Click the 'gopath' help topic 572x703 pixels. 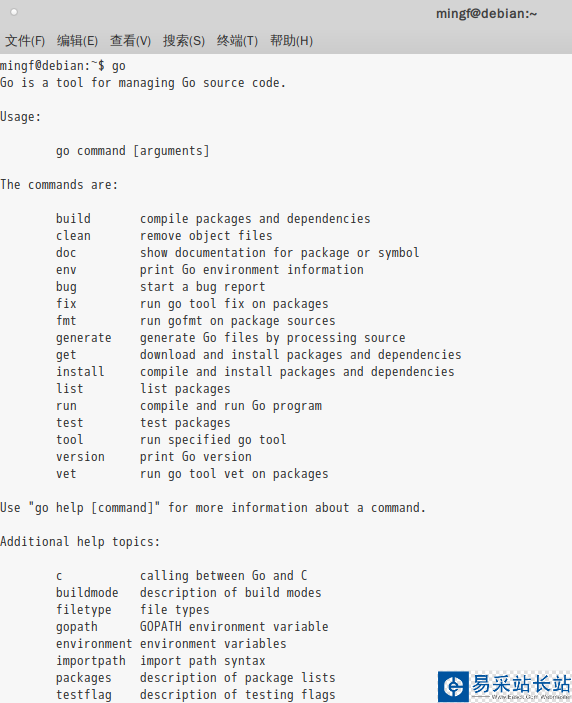click(x=77, y=627)
